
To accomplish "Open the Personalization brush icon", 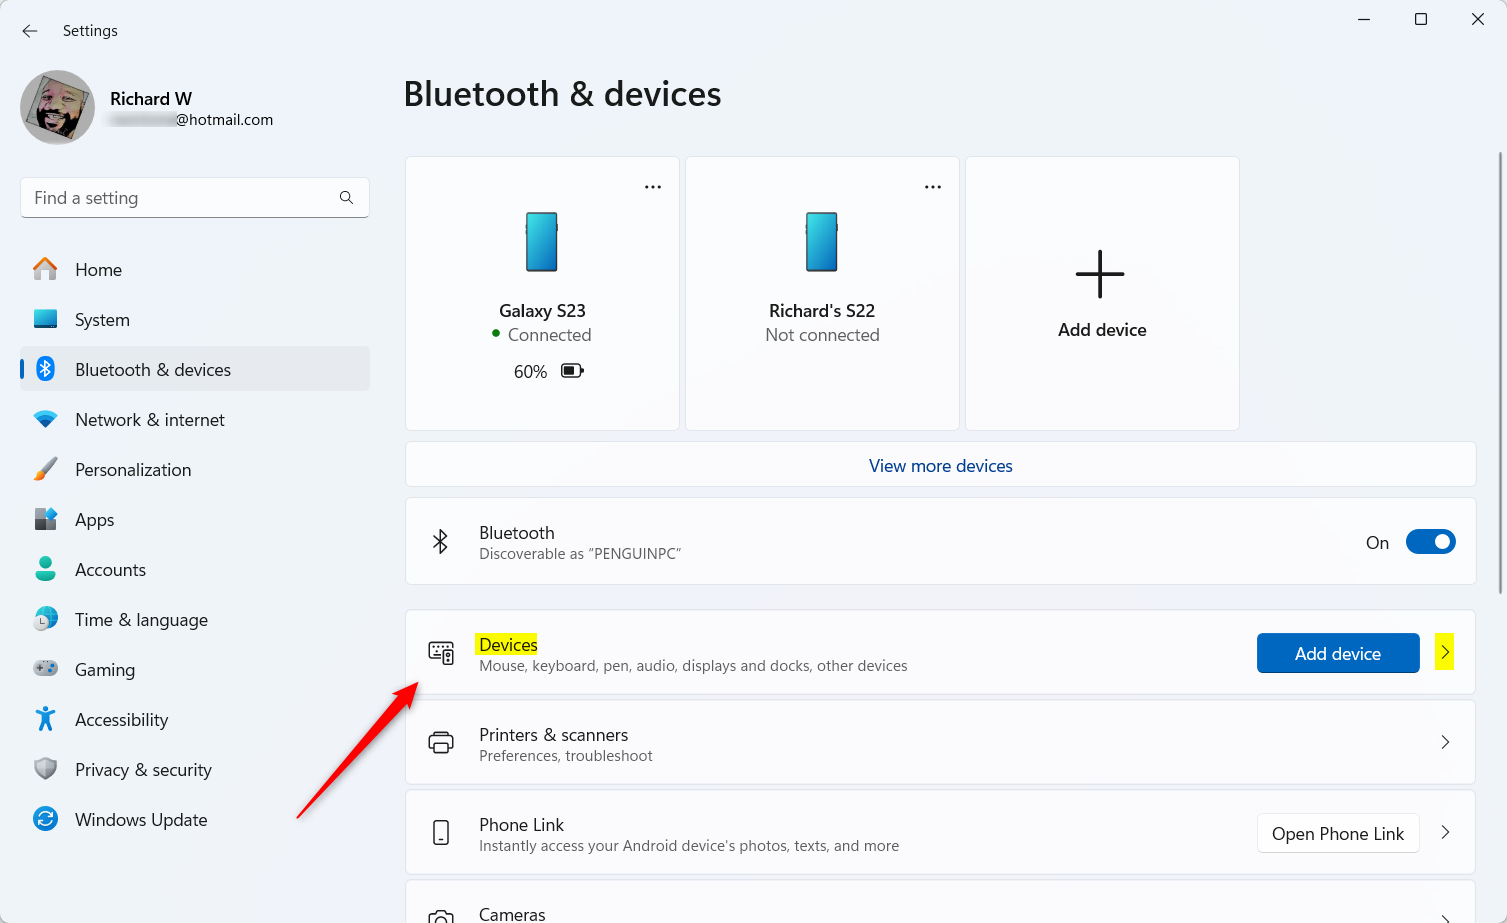I will [x=46, y=469].
